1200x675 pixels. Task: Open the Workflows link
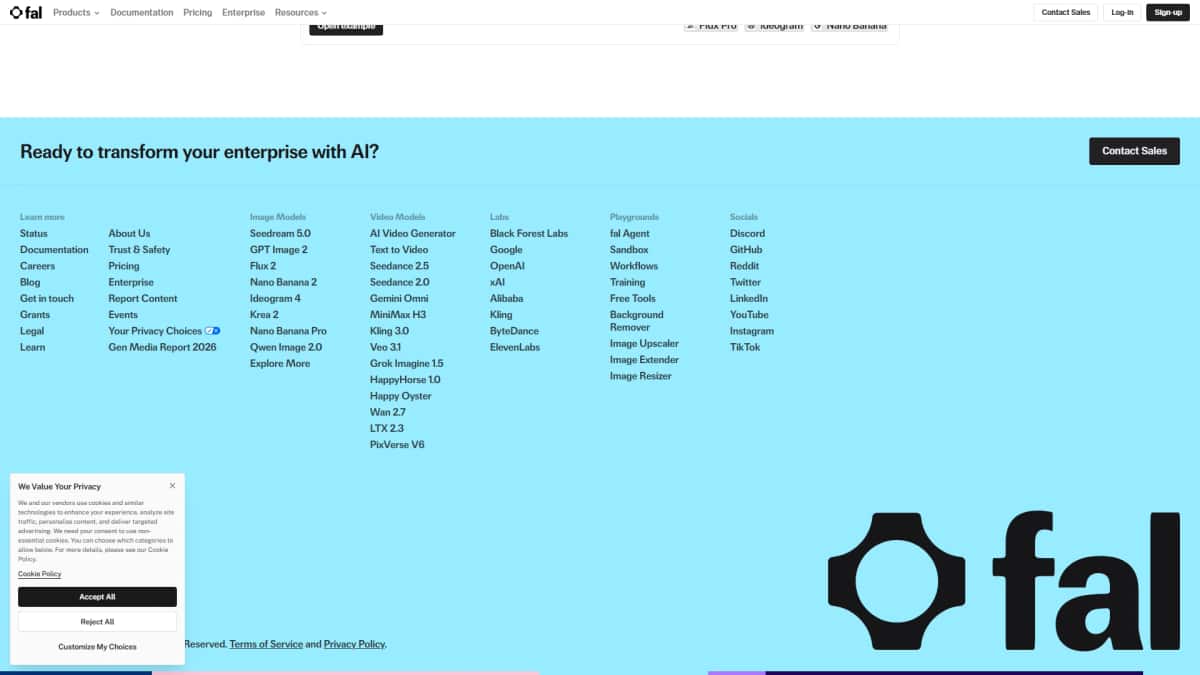(x=634, y=266)
